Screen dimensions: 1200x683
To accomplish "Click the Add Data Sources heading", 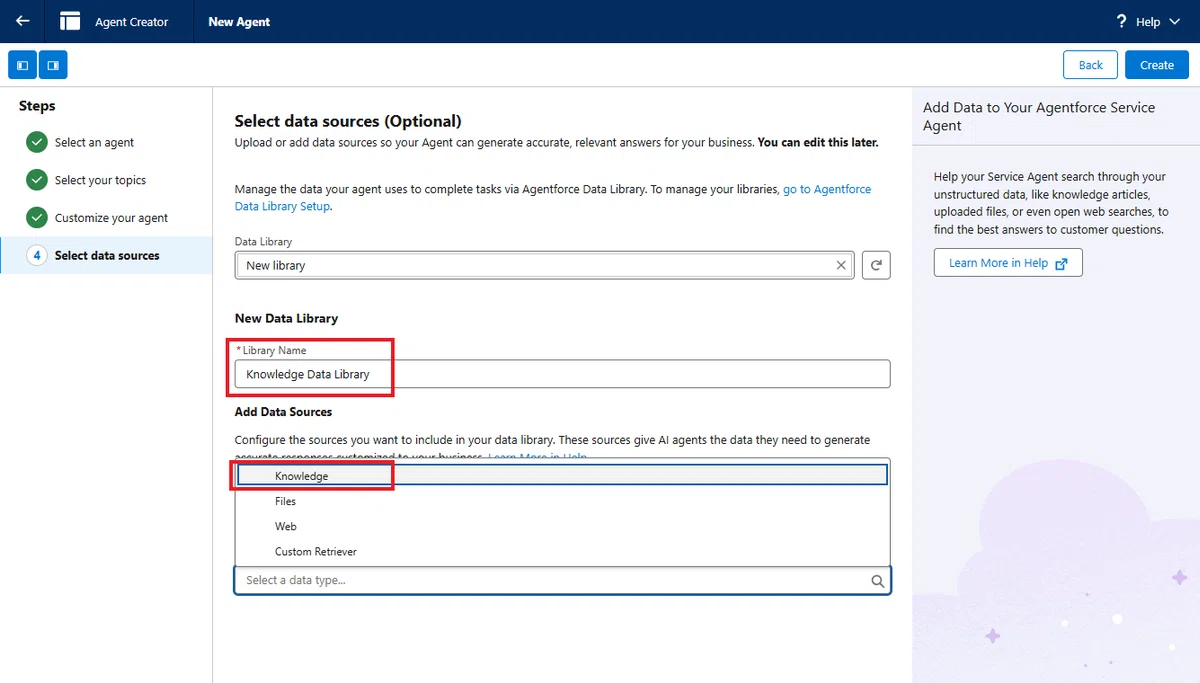I will click(x=283, y=411).
